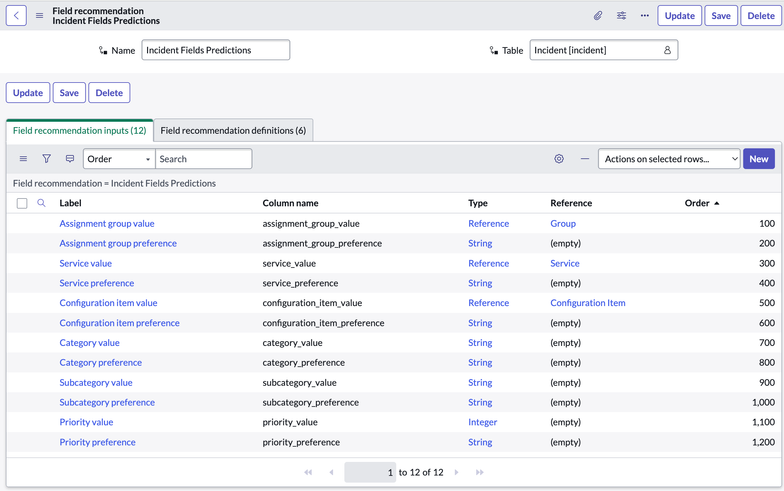Click the column search magnifier icon
Image resolution: width=784 pixels, height=491 pixels.
(x=42, y=203)
